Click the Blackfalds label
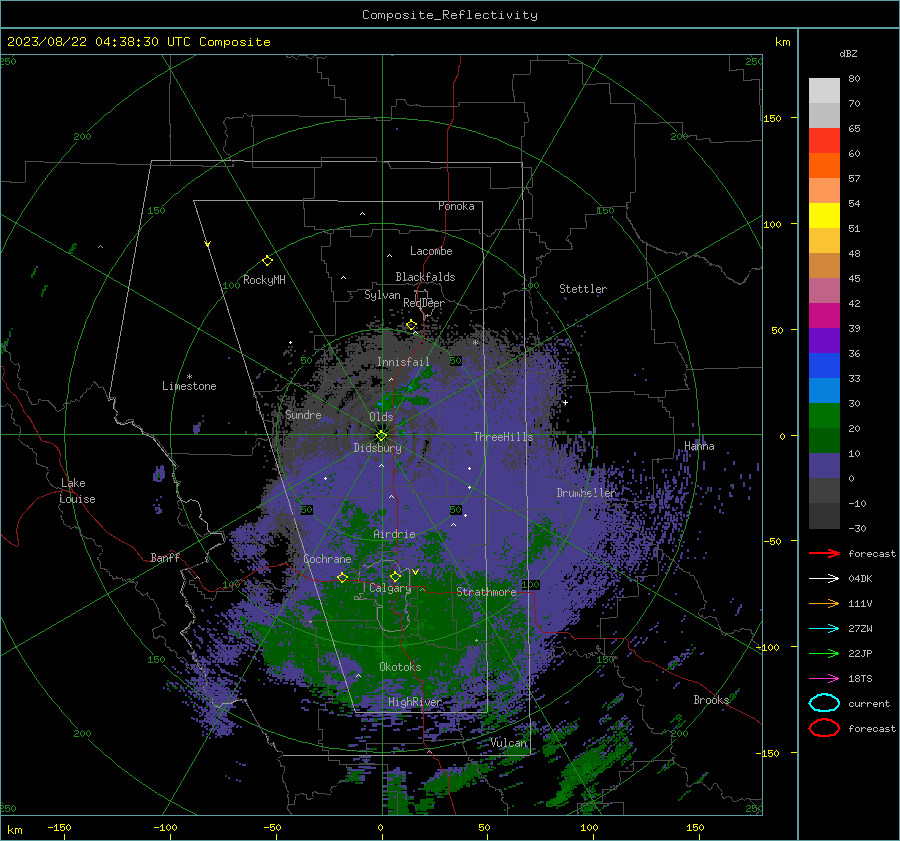Screen dimensions: 900x841 pos(425,277)
